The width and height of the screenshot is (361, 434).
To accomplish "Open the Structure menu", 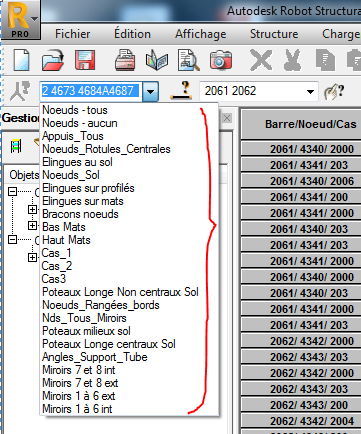I will 274,34.
